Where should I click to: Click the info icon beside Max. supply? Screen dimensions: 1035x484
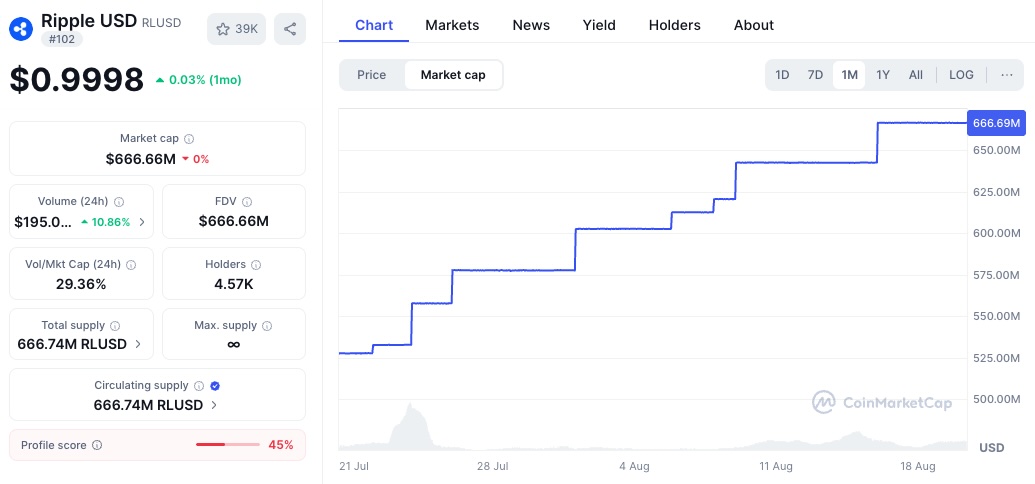pyautogui.click(x=267, y=326)
